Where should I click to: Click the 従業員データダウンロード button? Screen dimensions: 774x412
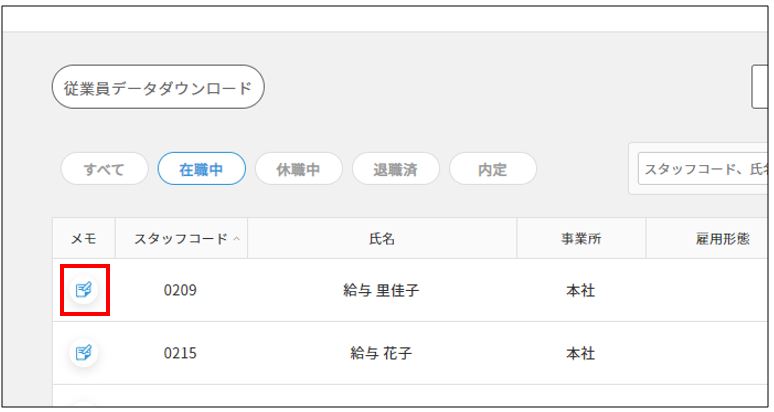coord(158,88)
